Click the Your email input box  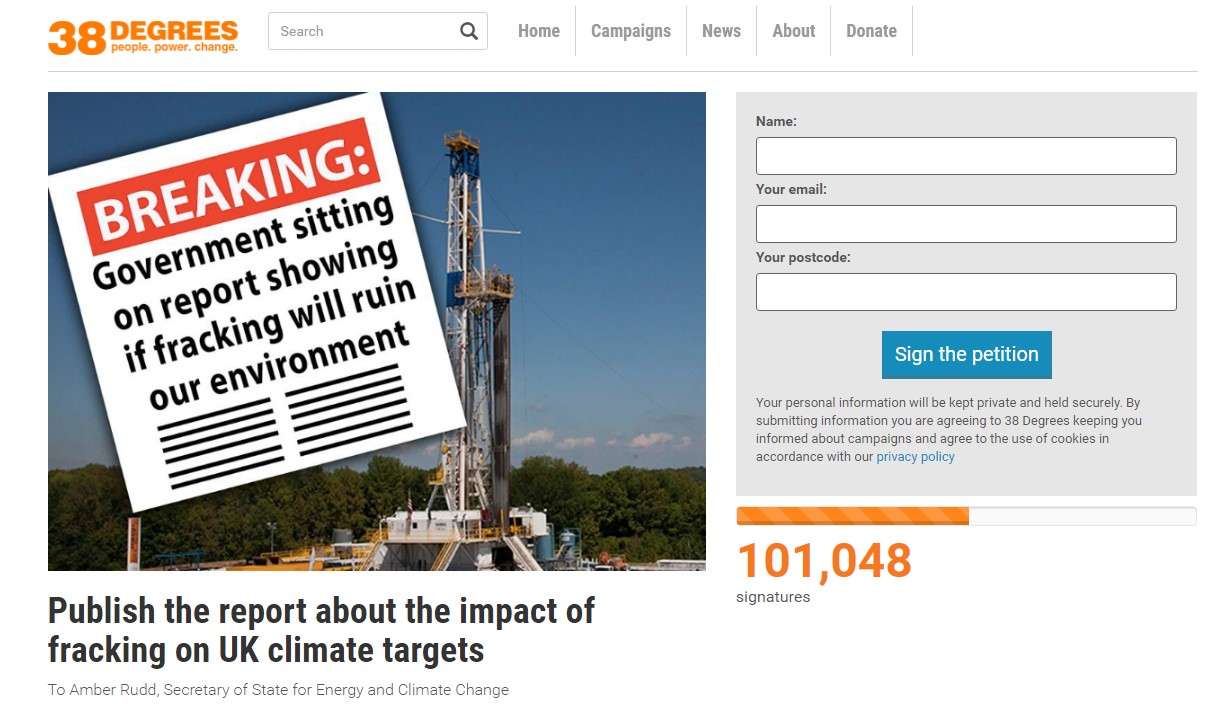point(965,223)
